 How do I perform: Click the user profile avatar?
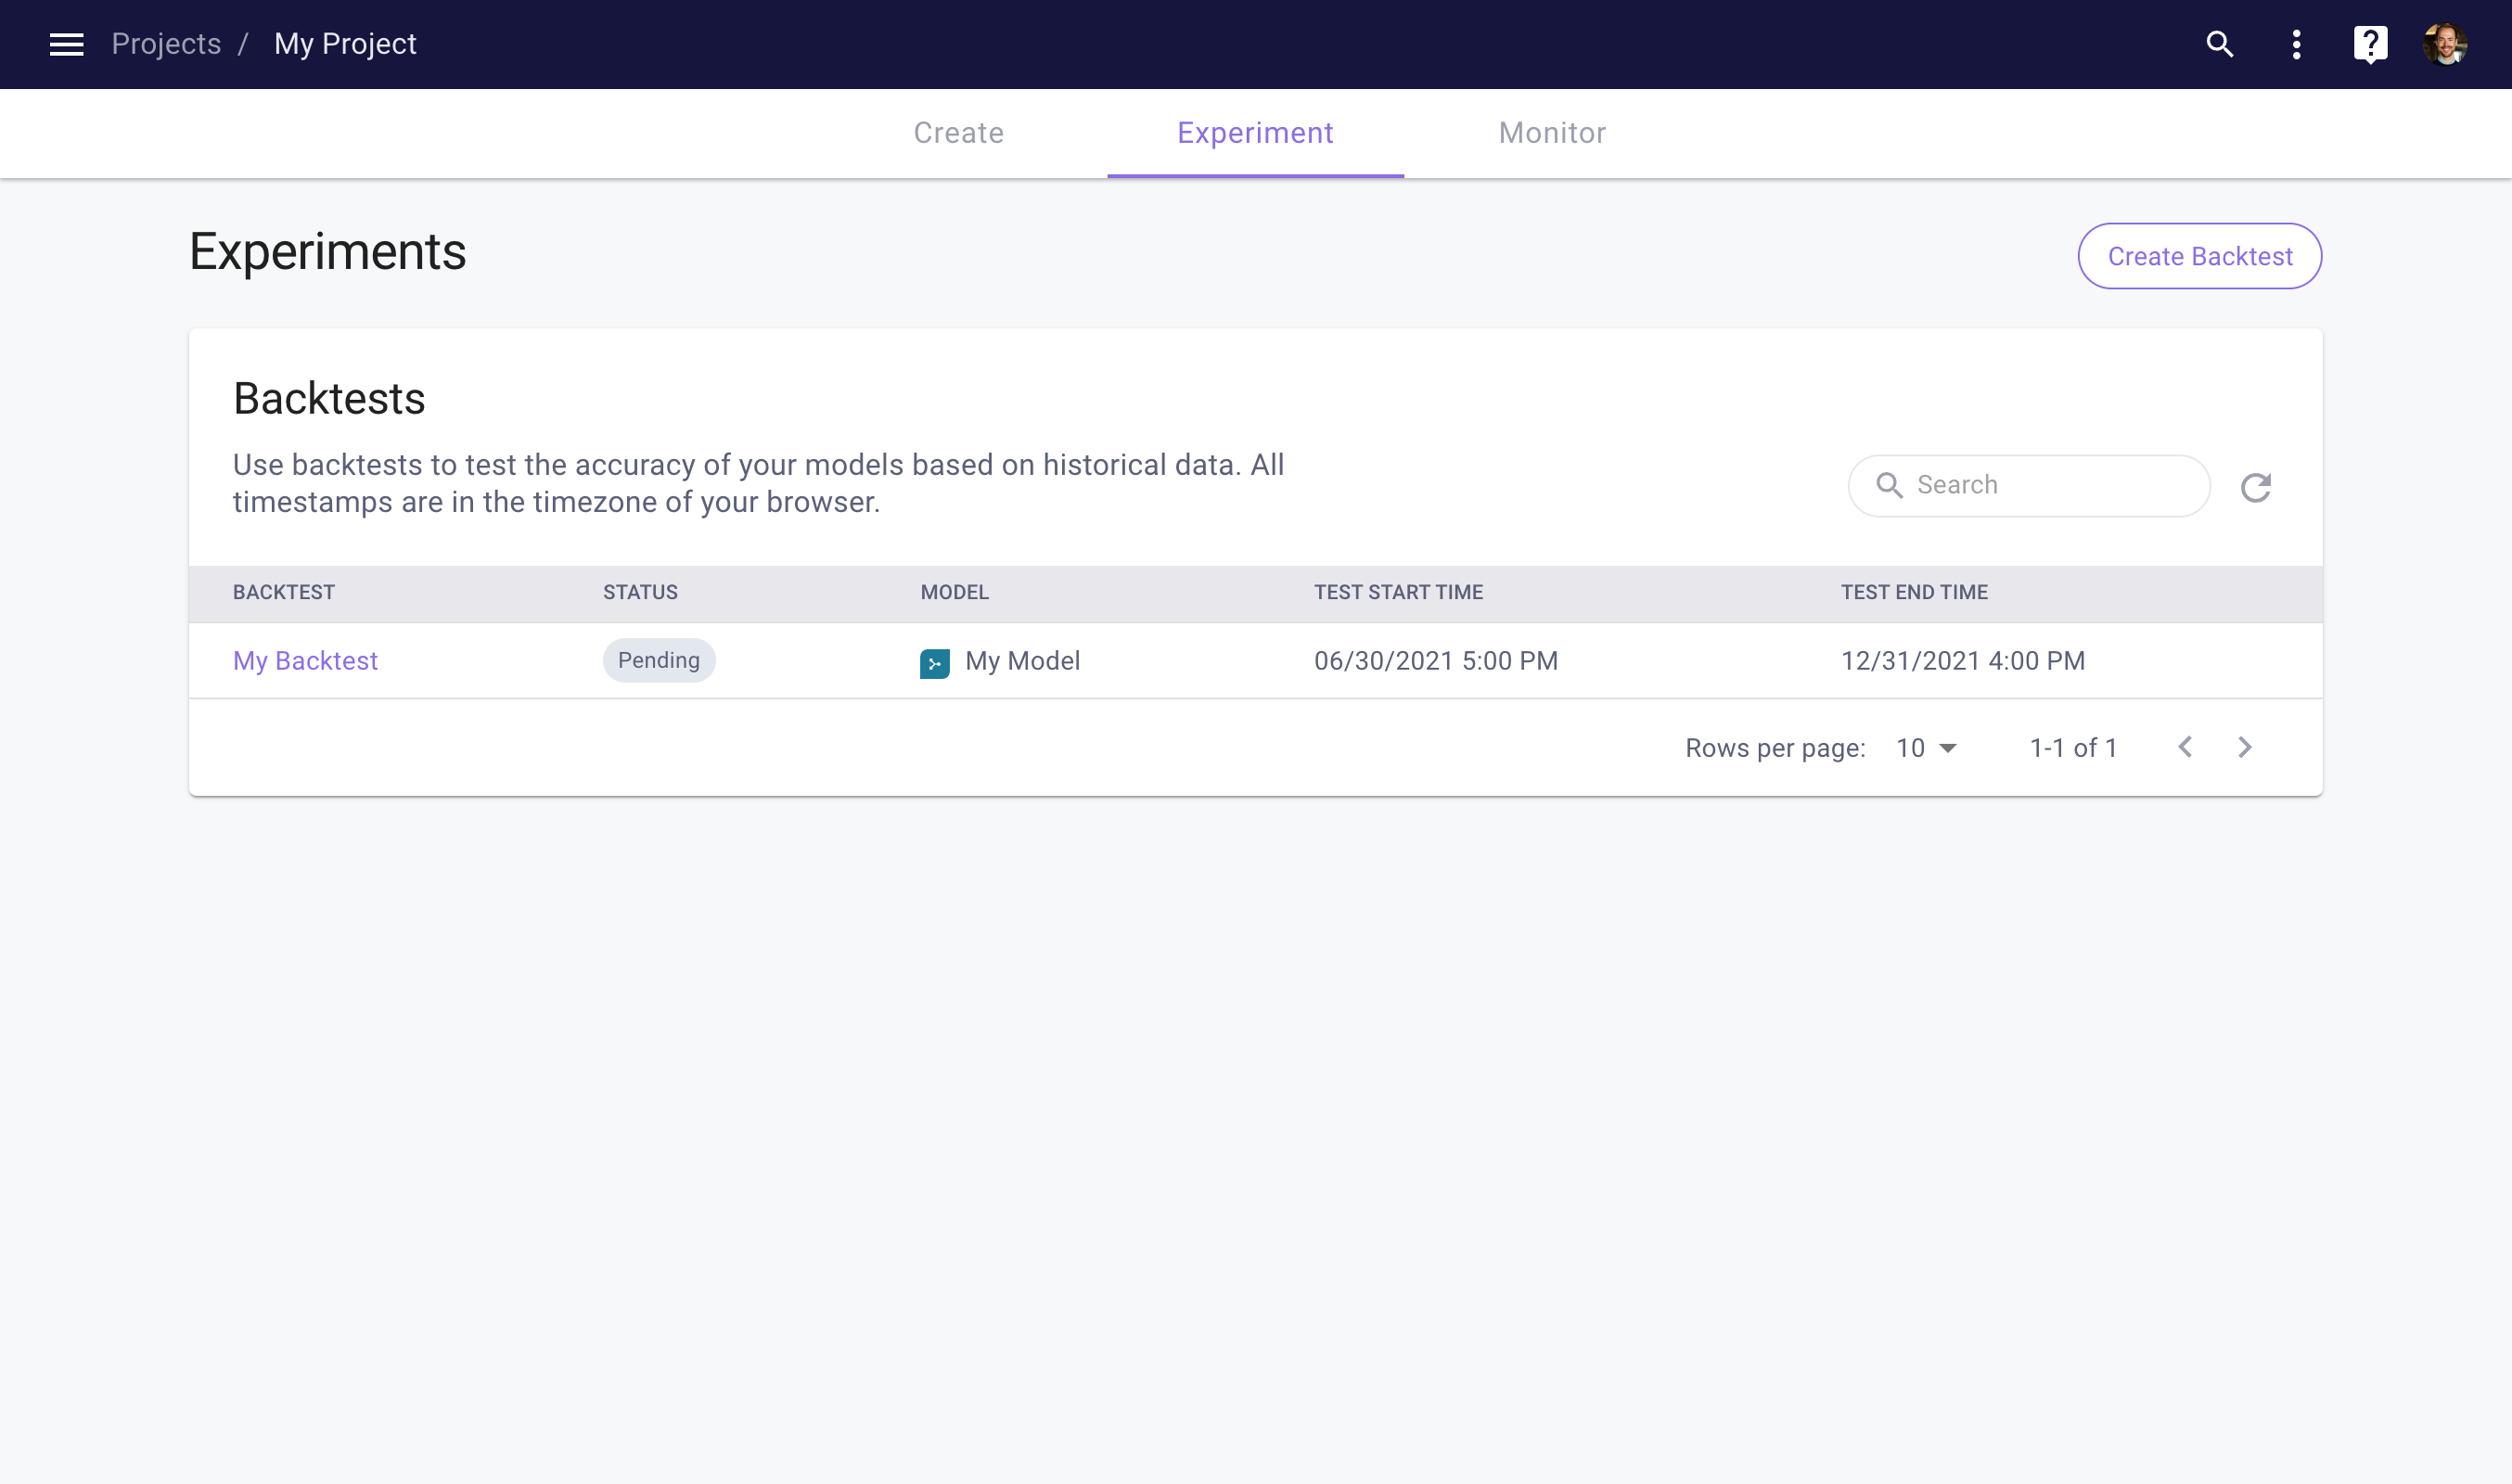[2445, 44]
